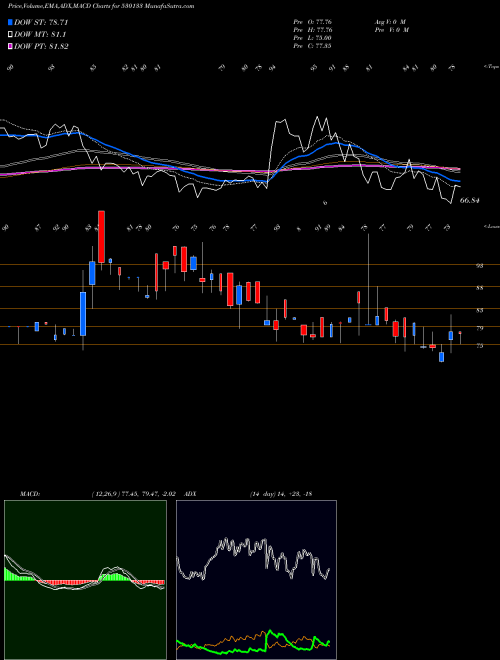Click the 'Pre L: 75.60' value

click(314, 38)
